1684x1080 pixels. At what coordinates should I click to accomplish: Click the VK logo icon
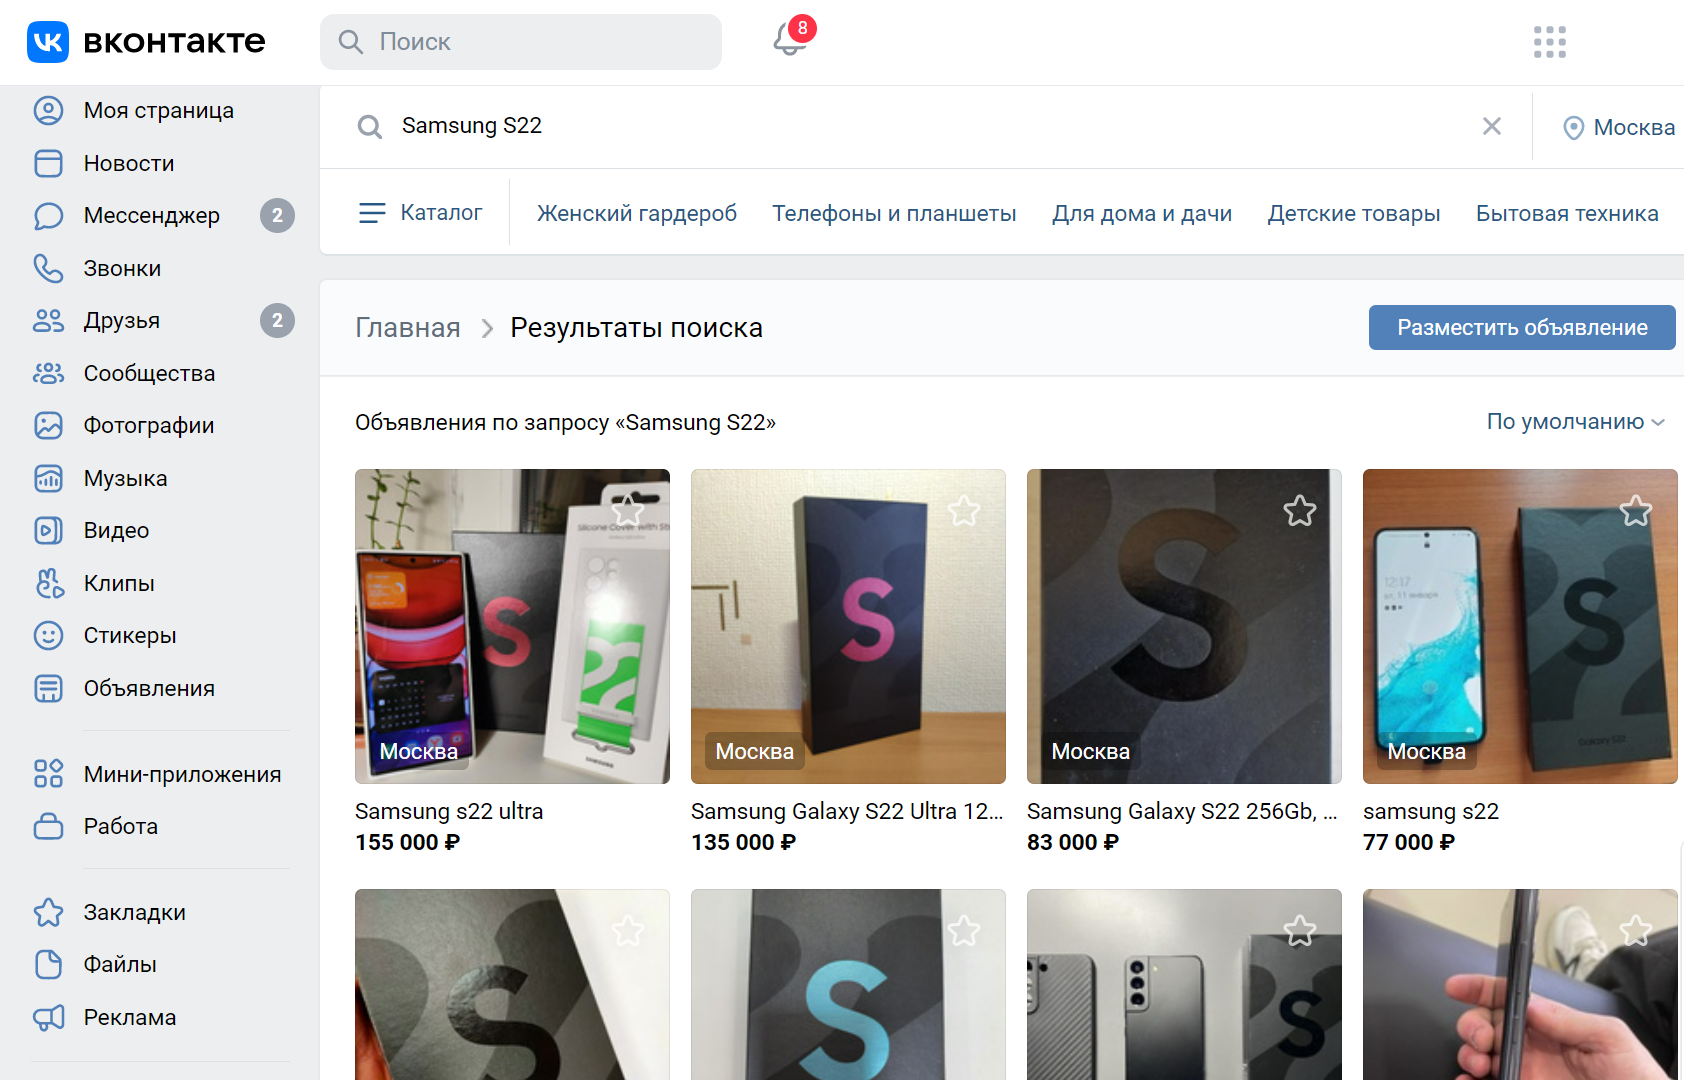coord(48,42)
